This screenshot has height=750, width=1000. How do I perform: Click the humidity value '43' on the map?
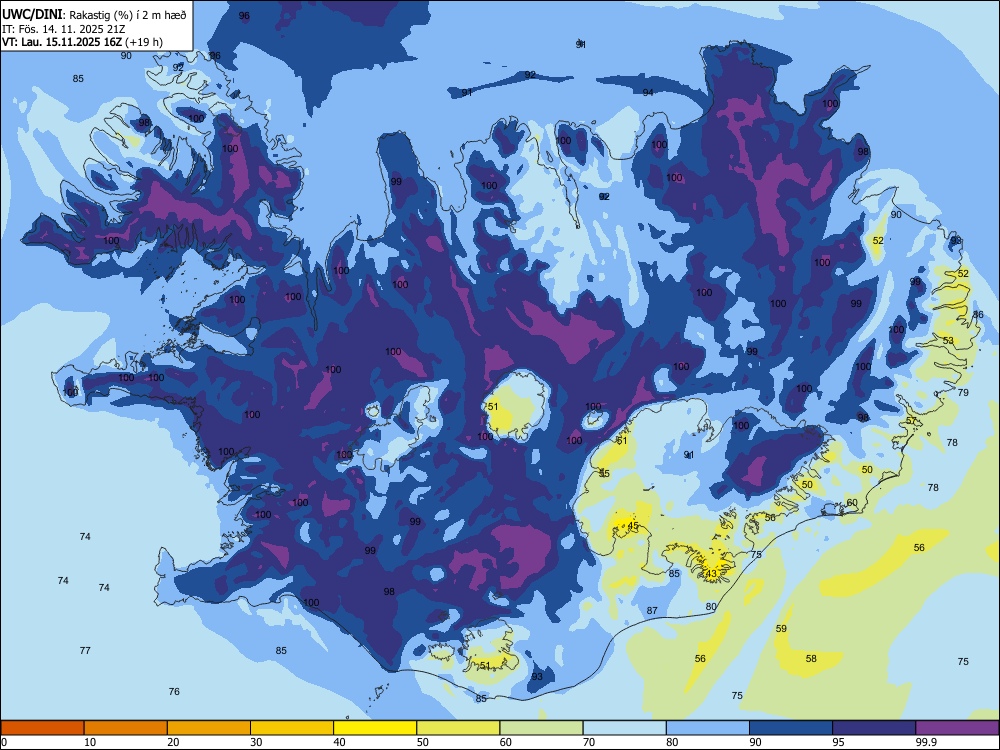[711, 573]
